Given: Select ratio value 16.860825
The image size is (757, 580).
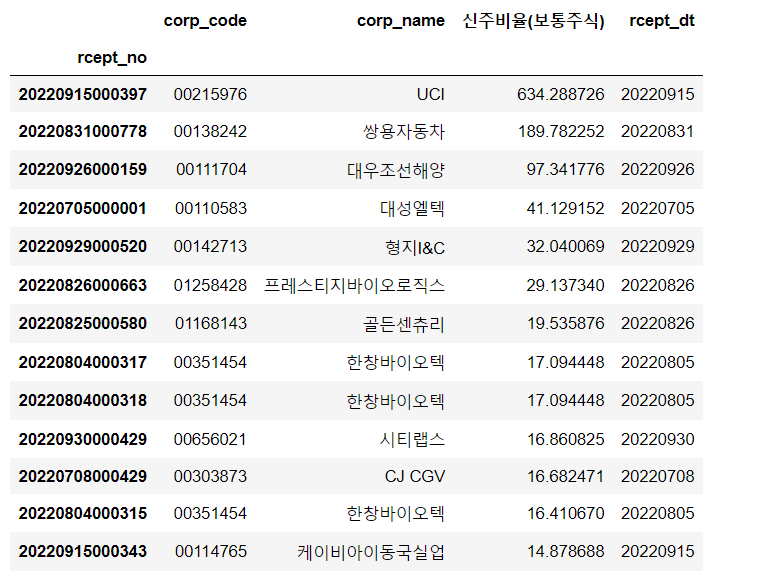Looking at the screenshot, I should (x=566, y=439).
